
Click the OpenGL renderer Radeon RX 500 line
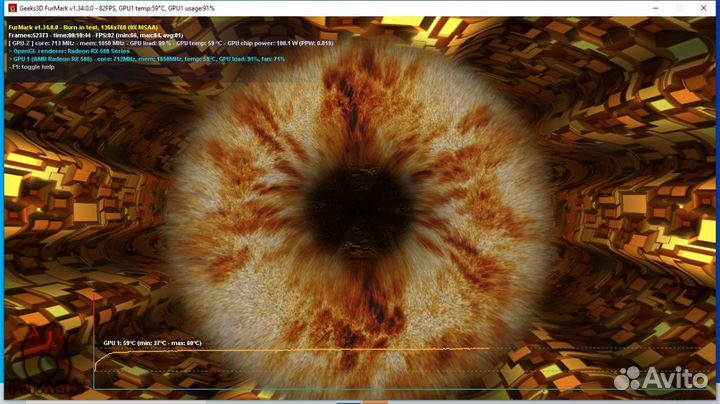coord(72,51)
